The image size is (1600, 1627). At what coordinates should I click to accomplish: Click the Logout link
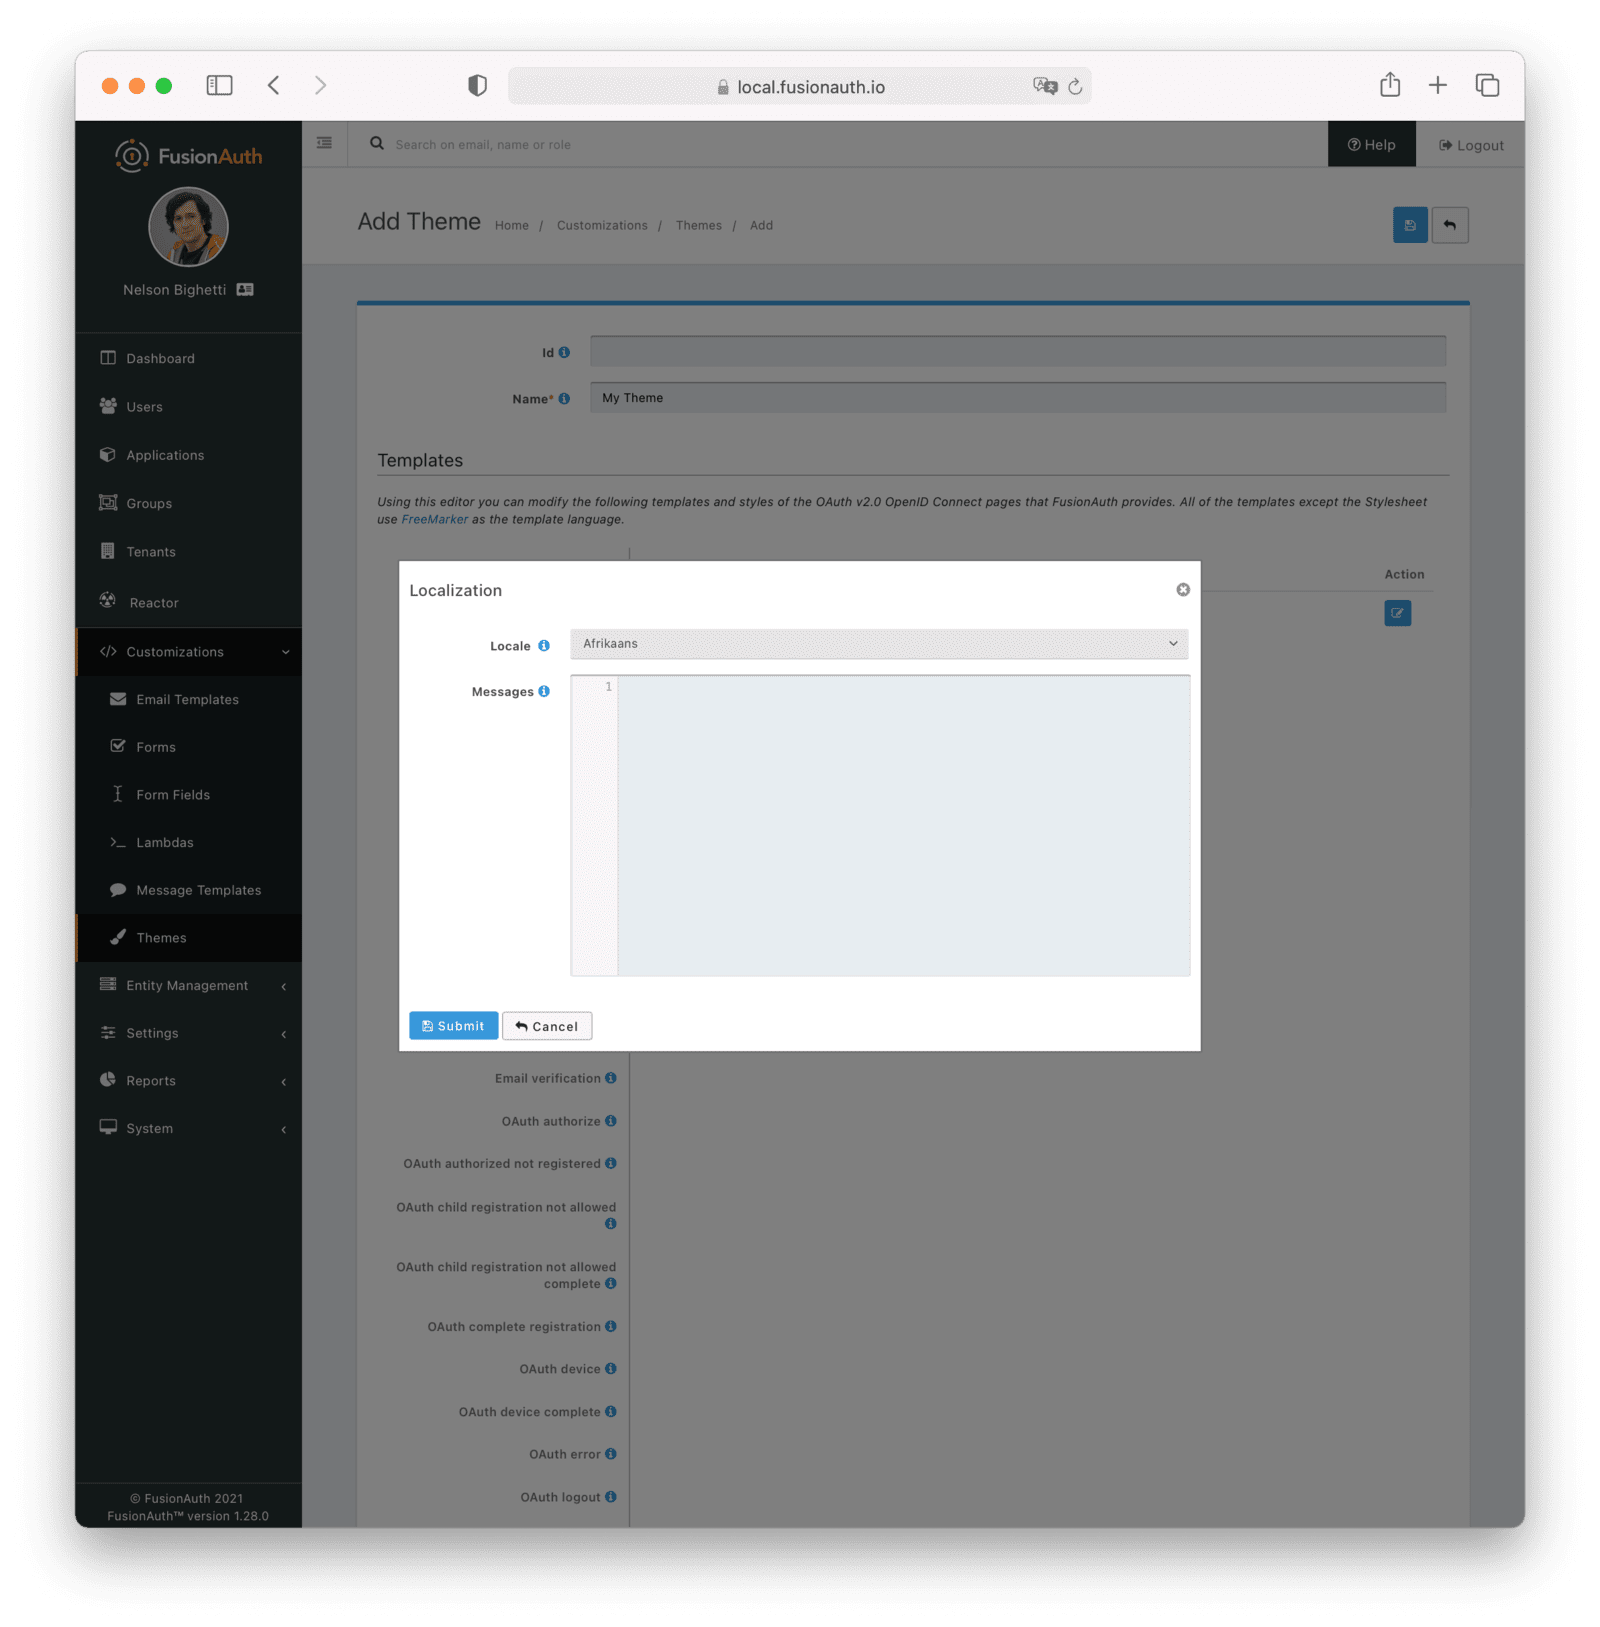[1471, 145]
